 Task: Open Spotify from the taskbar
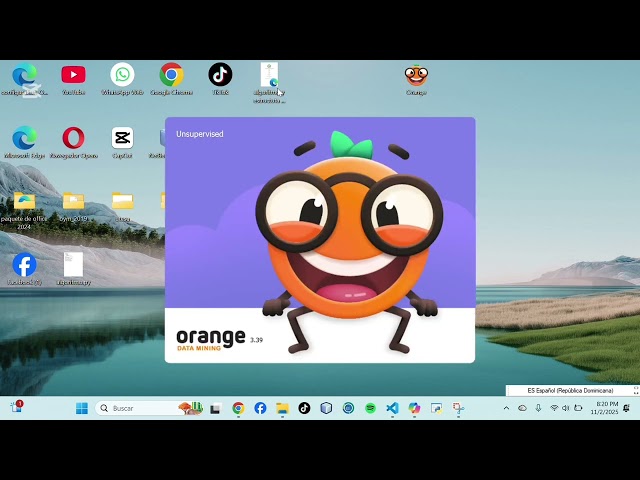pyautogui.click(x=370, y=408)
